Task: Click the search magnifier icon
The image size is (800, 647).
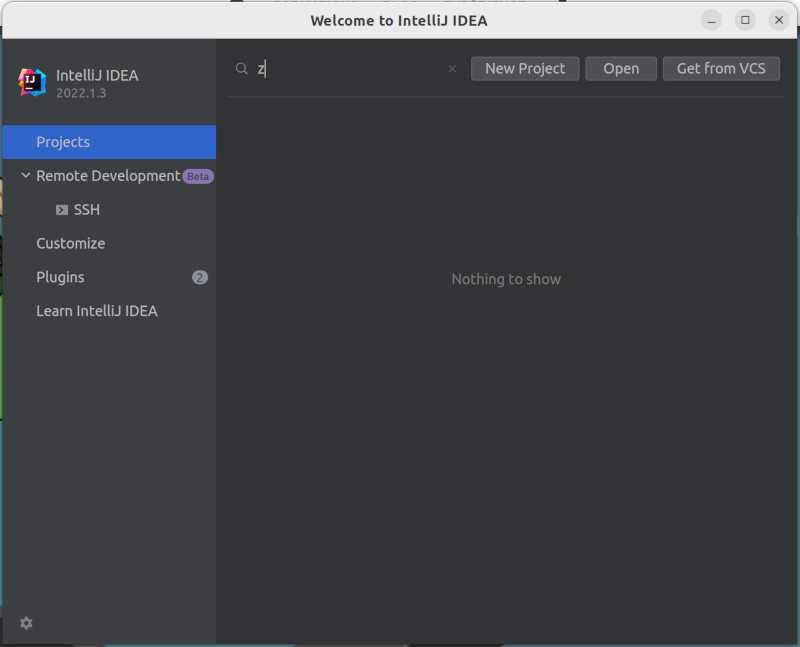Action: point(242,68)
